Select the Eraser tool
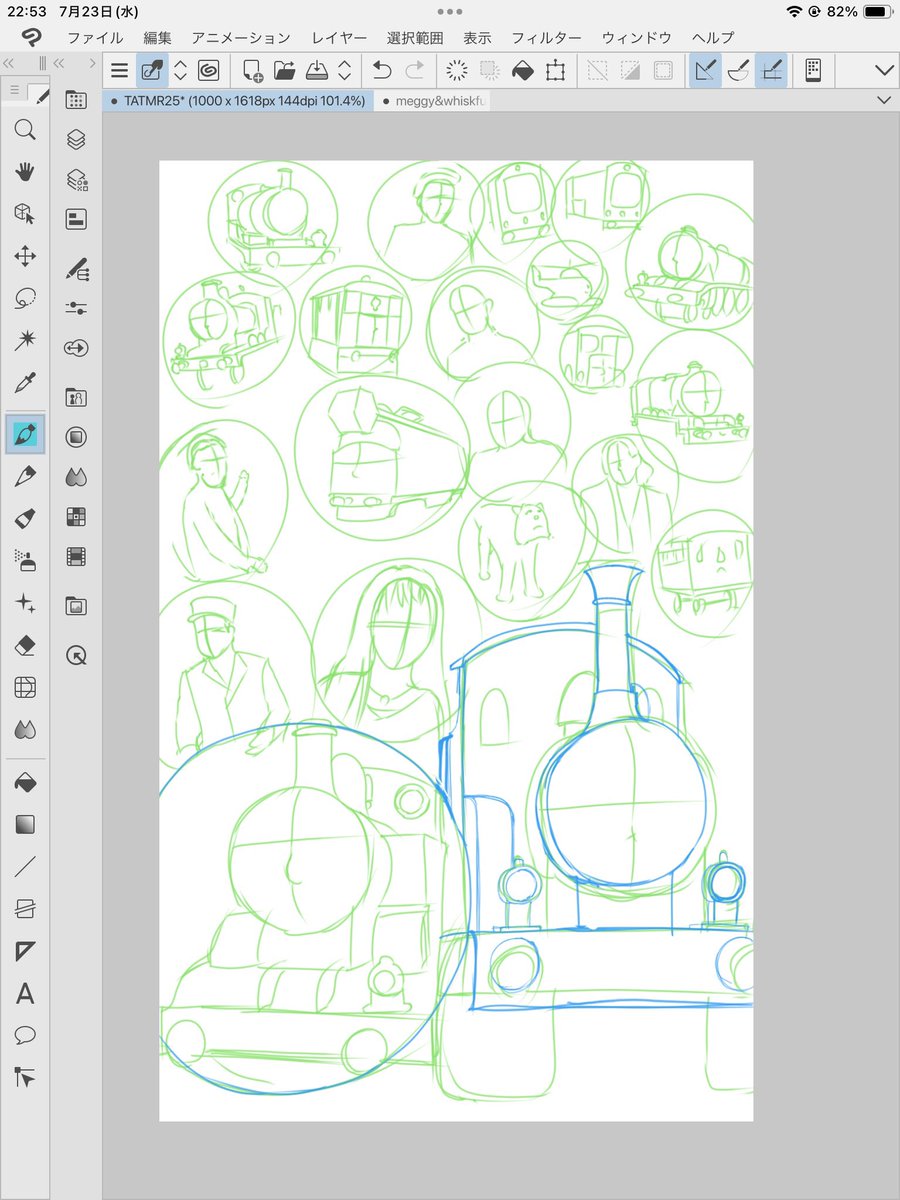 tap(25, 646)
